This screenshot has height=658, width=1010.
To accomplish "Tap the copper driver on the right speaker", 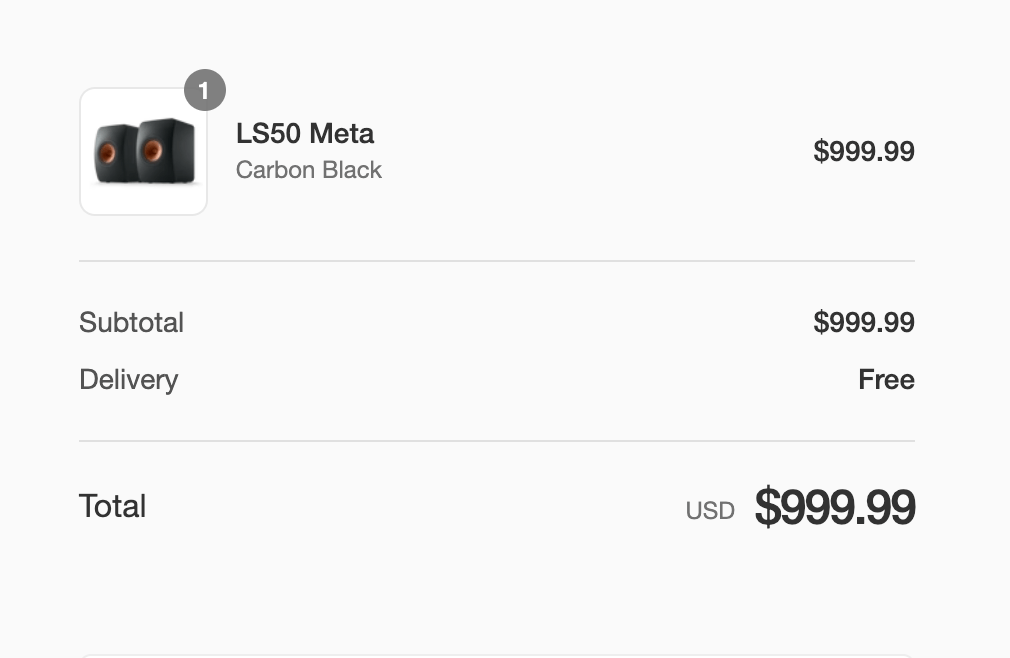I will (x=152, y=150).
